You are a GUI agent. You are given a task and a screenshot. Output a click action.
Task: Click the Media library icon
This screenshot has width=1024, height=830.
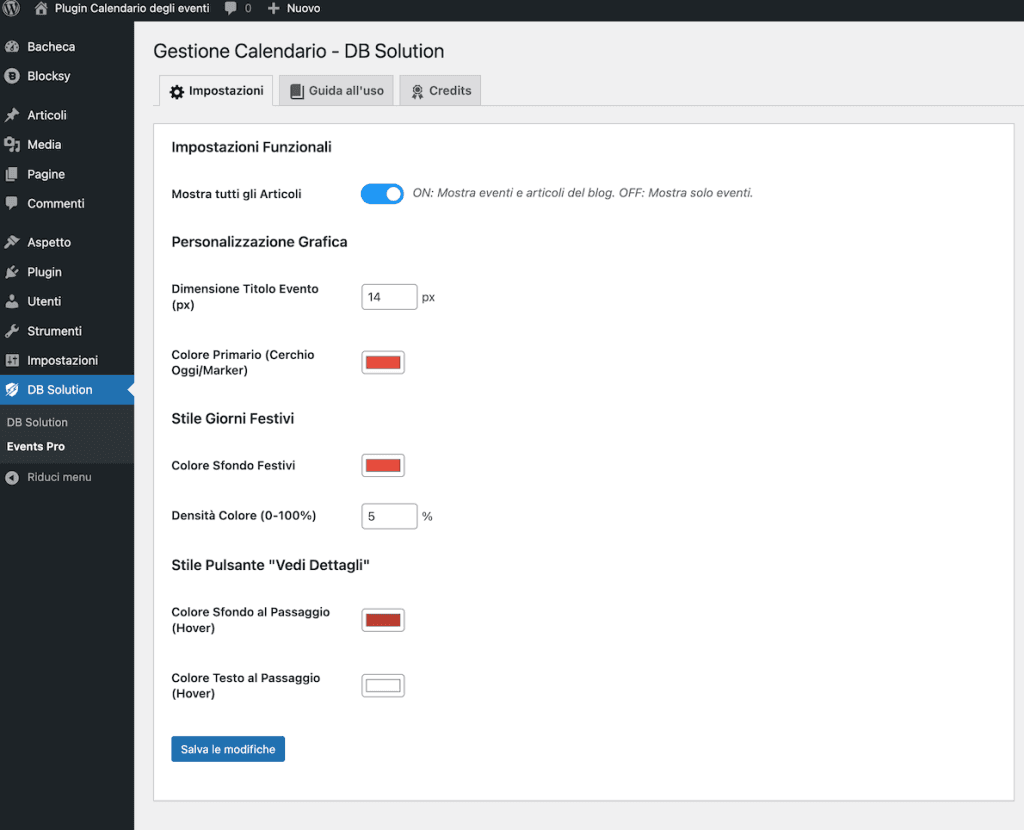point(12,144)
